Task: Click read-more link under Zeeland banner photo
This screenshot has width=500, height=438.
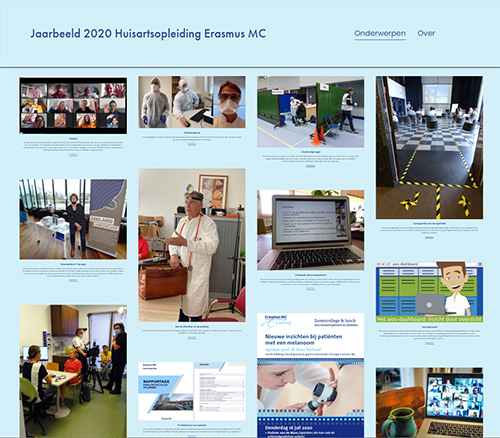Action: pyautogui.click(x=73, y=280)
